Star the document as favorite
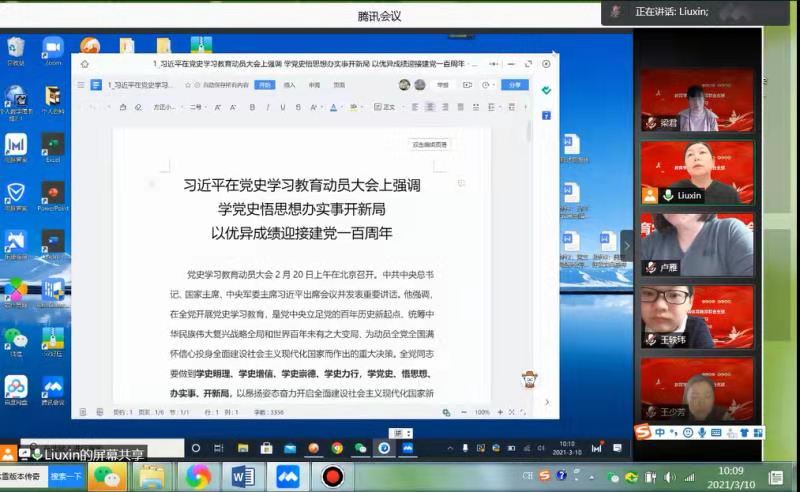Screen dimensions: 800x492 click(x=186, y=85)
